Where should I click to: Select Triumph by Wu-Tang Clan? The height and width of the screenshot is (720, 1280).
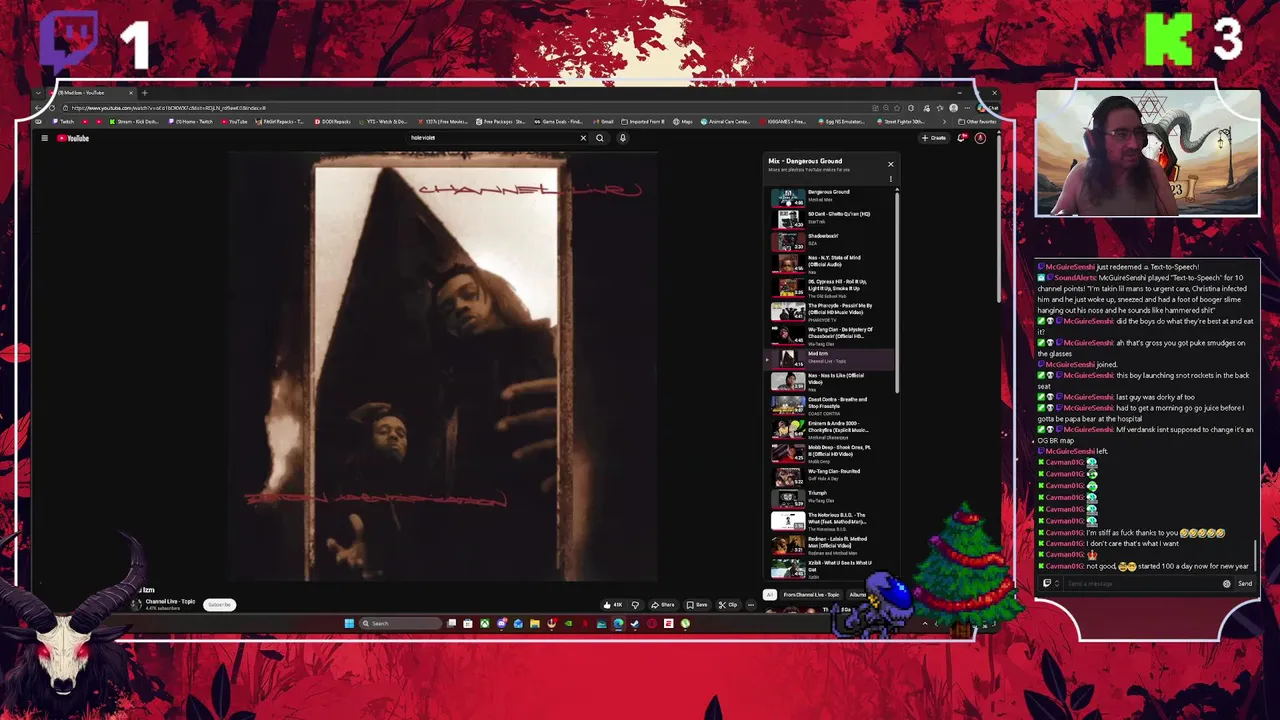[x=832, y=497]
